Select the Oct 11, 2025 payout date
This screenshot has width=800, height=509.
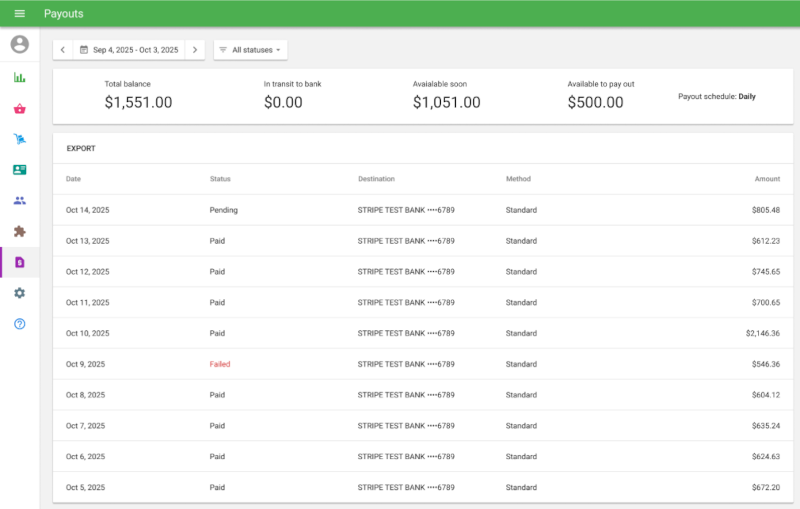click(87, 302)
